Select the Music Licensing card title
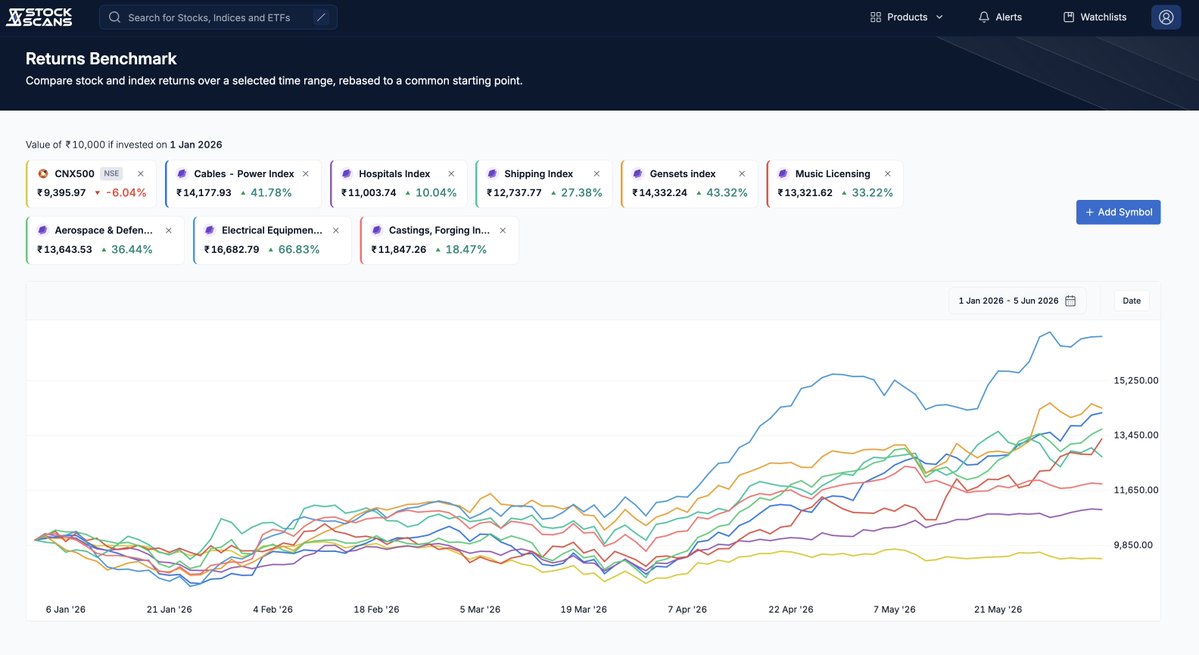The height and width of the screenshot is (655, 1199). (833, 173)
